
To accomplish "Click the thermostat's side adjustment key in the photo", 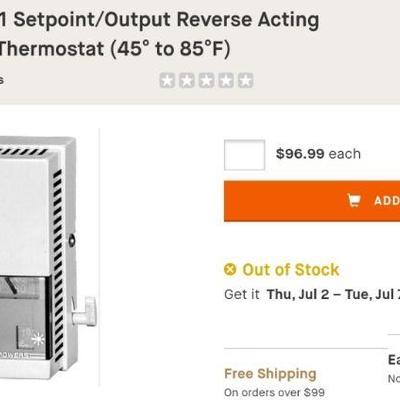I will (x=84, y=312).
